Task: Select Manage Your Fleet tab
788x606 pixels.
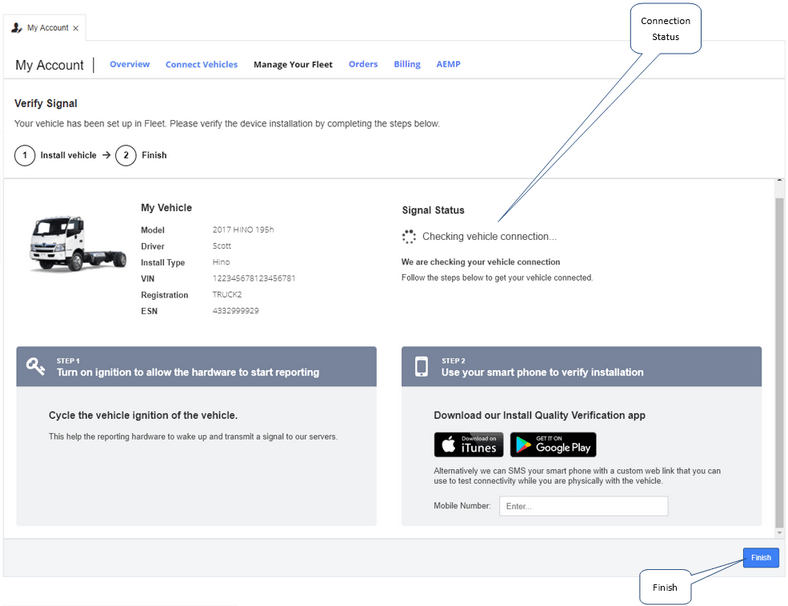Action: point(293,64)
